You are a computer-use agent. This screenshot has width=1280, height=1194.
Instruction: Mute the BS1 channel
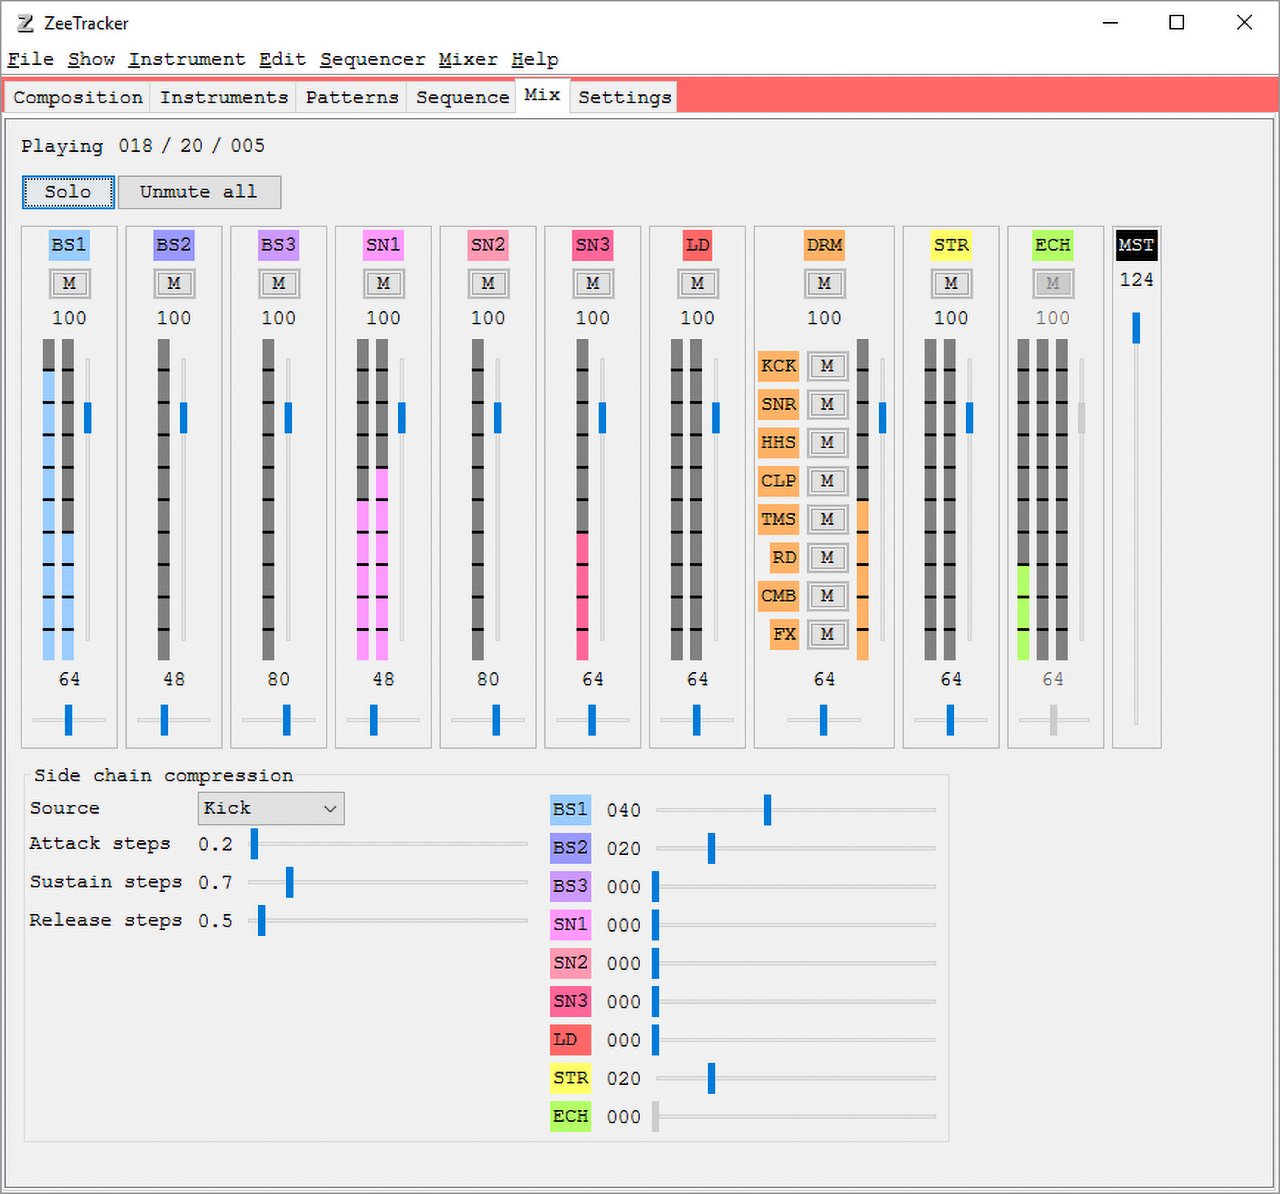pos(69,284)
